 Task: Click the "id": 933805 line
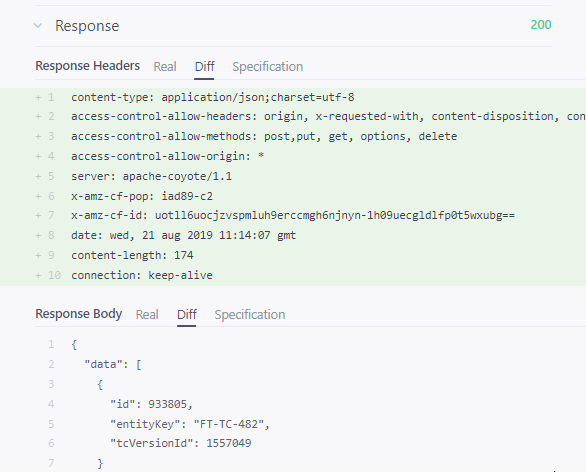[151, 404]
